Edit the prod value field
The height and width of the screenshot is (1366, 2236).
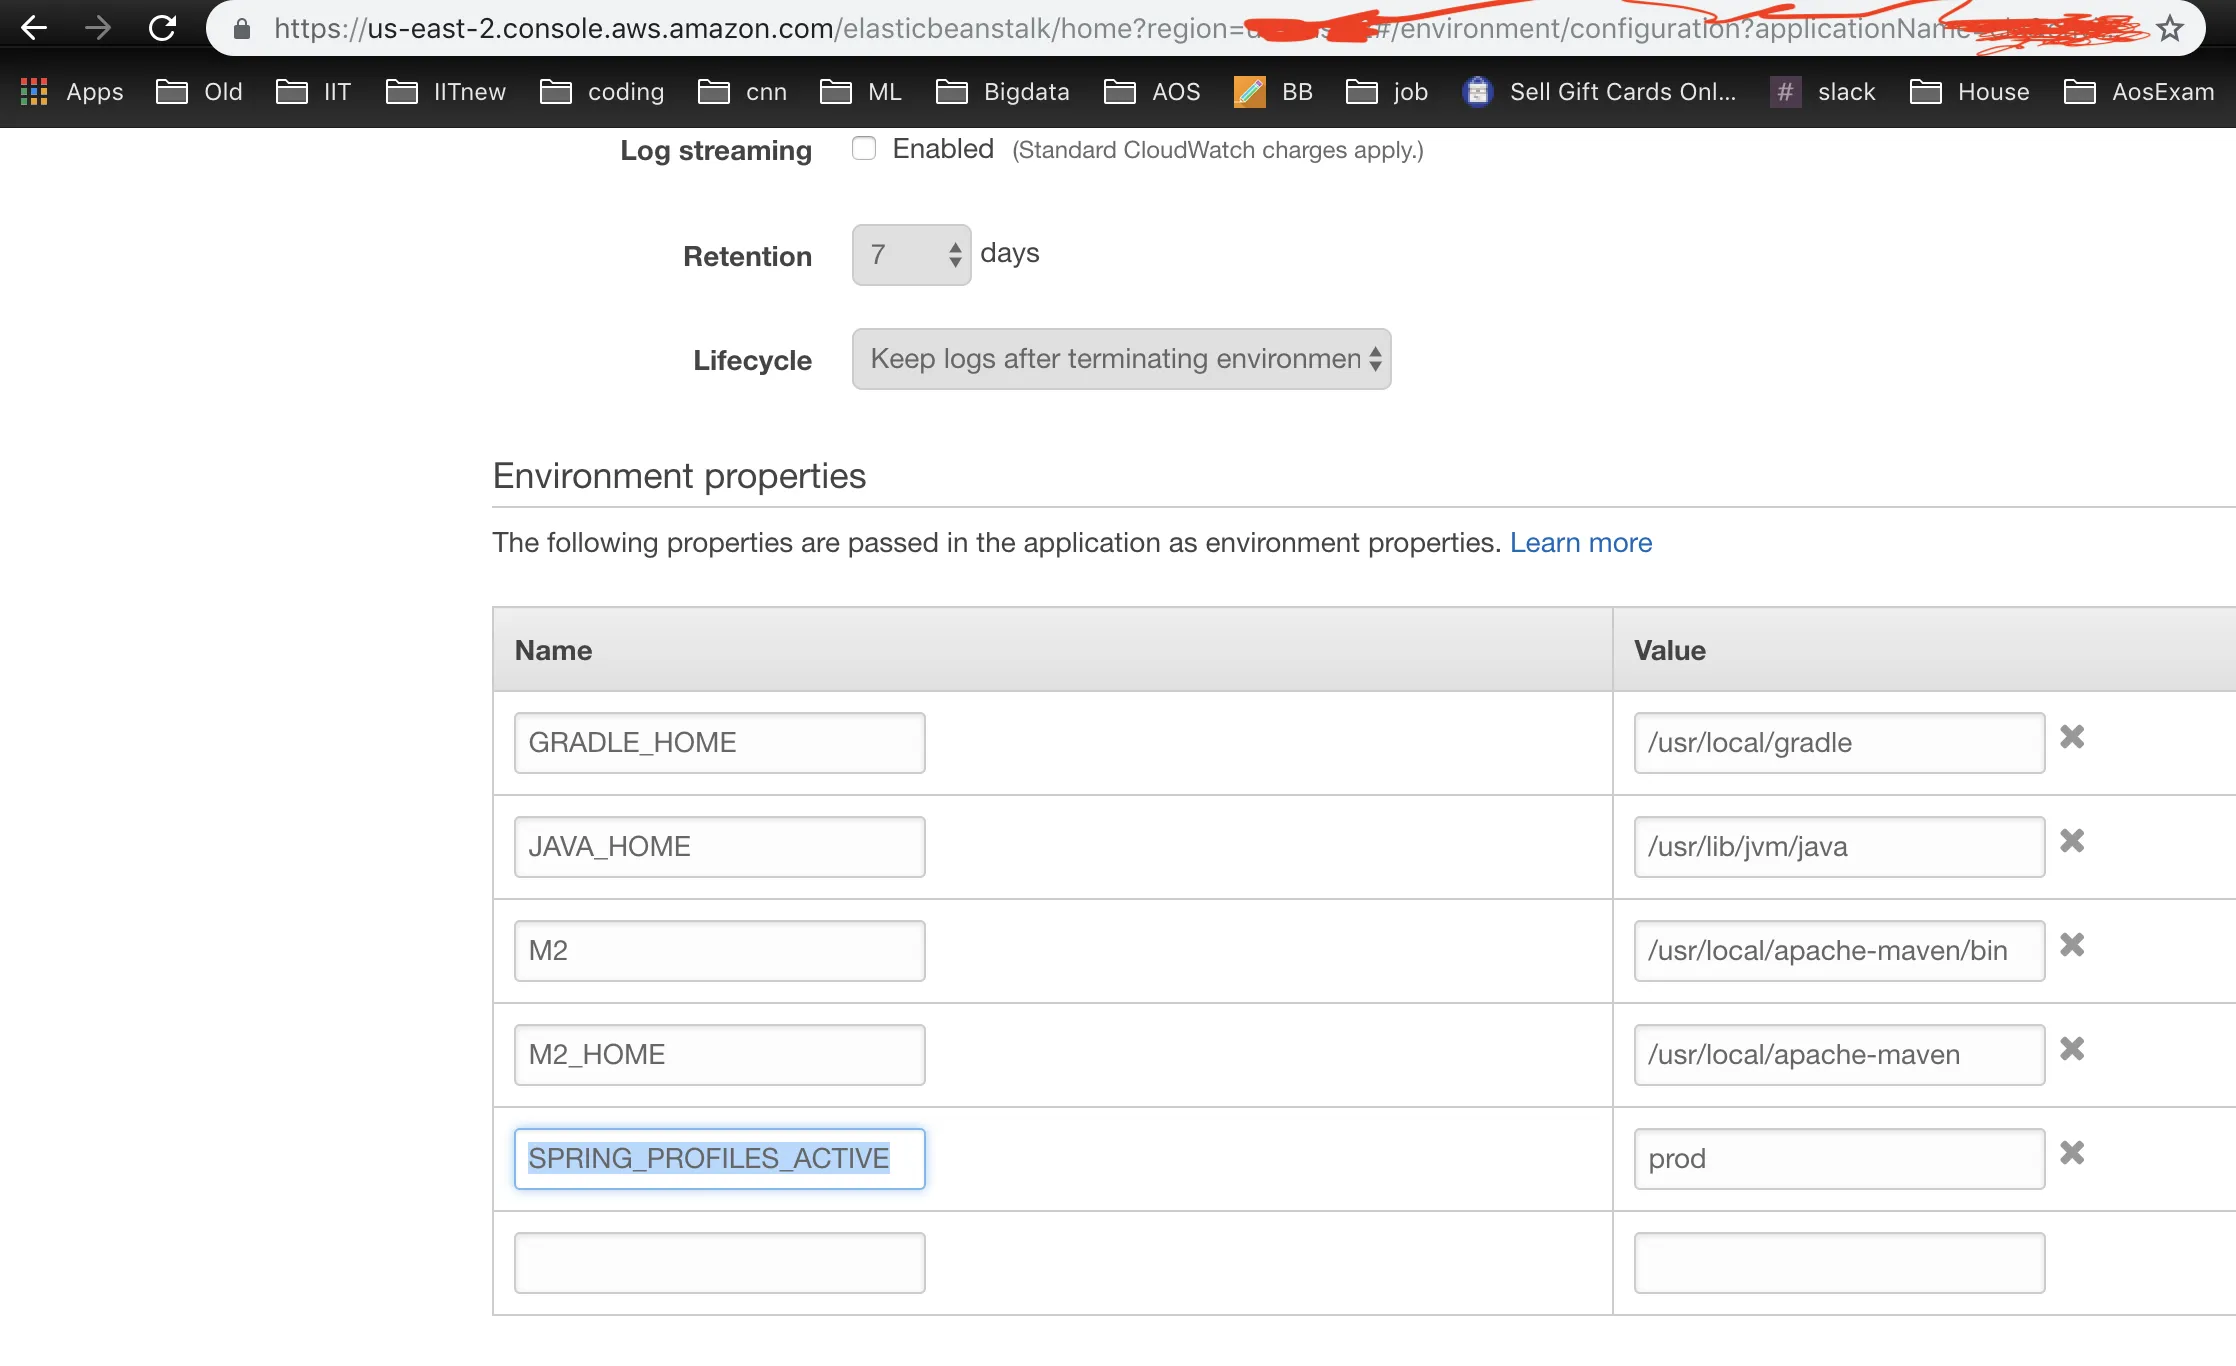1838,1159
